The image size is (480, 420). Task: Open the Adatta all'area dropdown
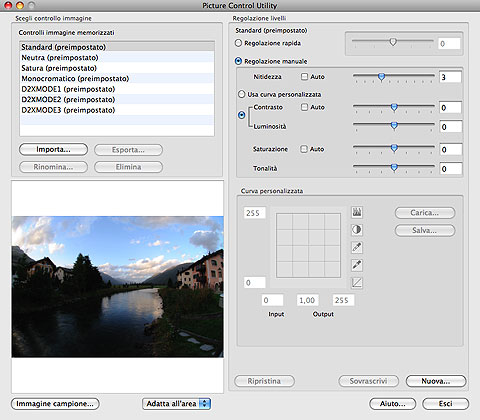pos(177,404)
